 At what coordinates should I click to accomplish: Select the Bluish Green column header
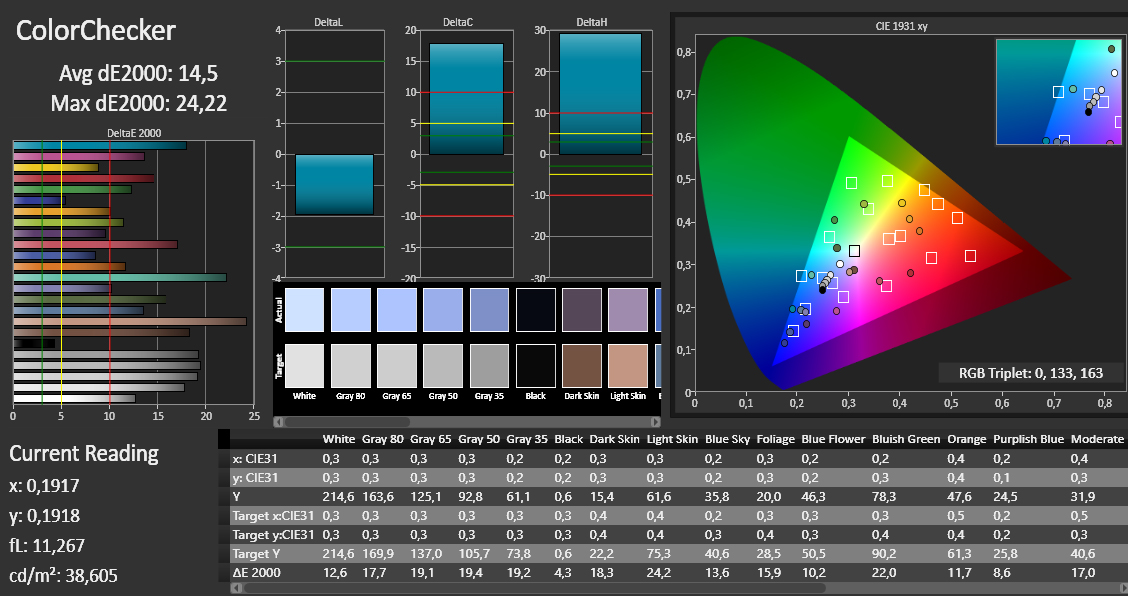906,439
